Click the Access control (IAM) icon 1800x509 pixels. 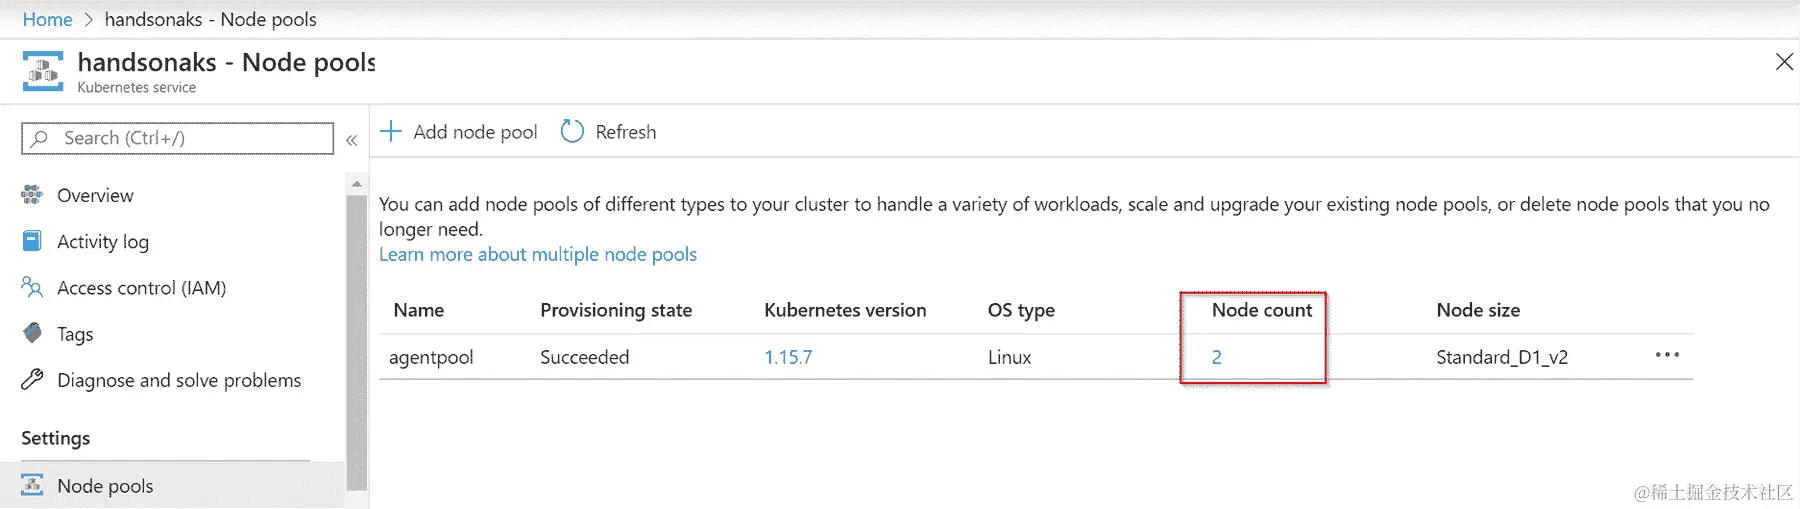pos(32,288)
